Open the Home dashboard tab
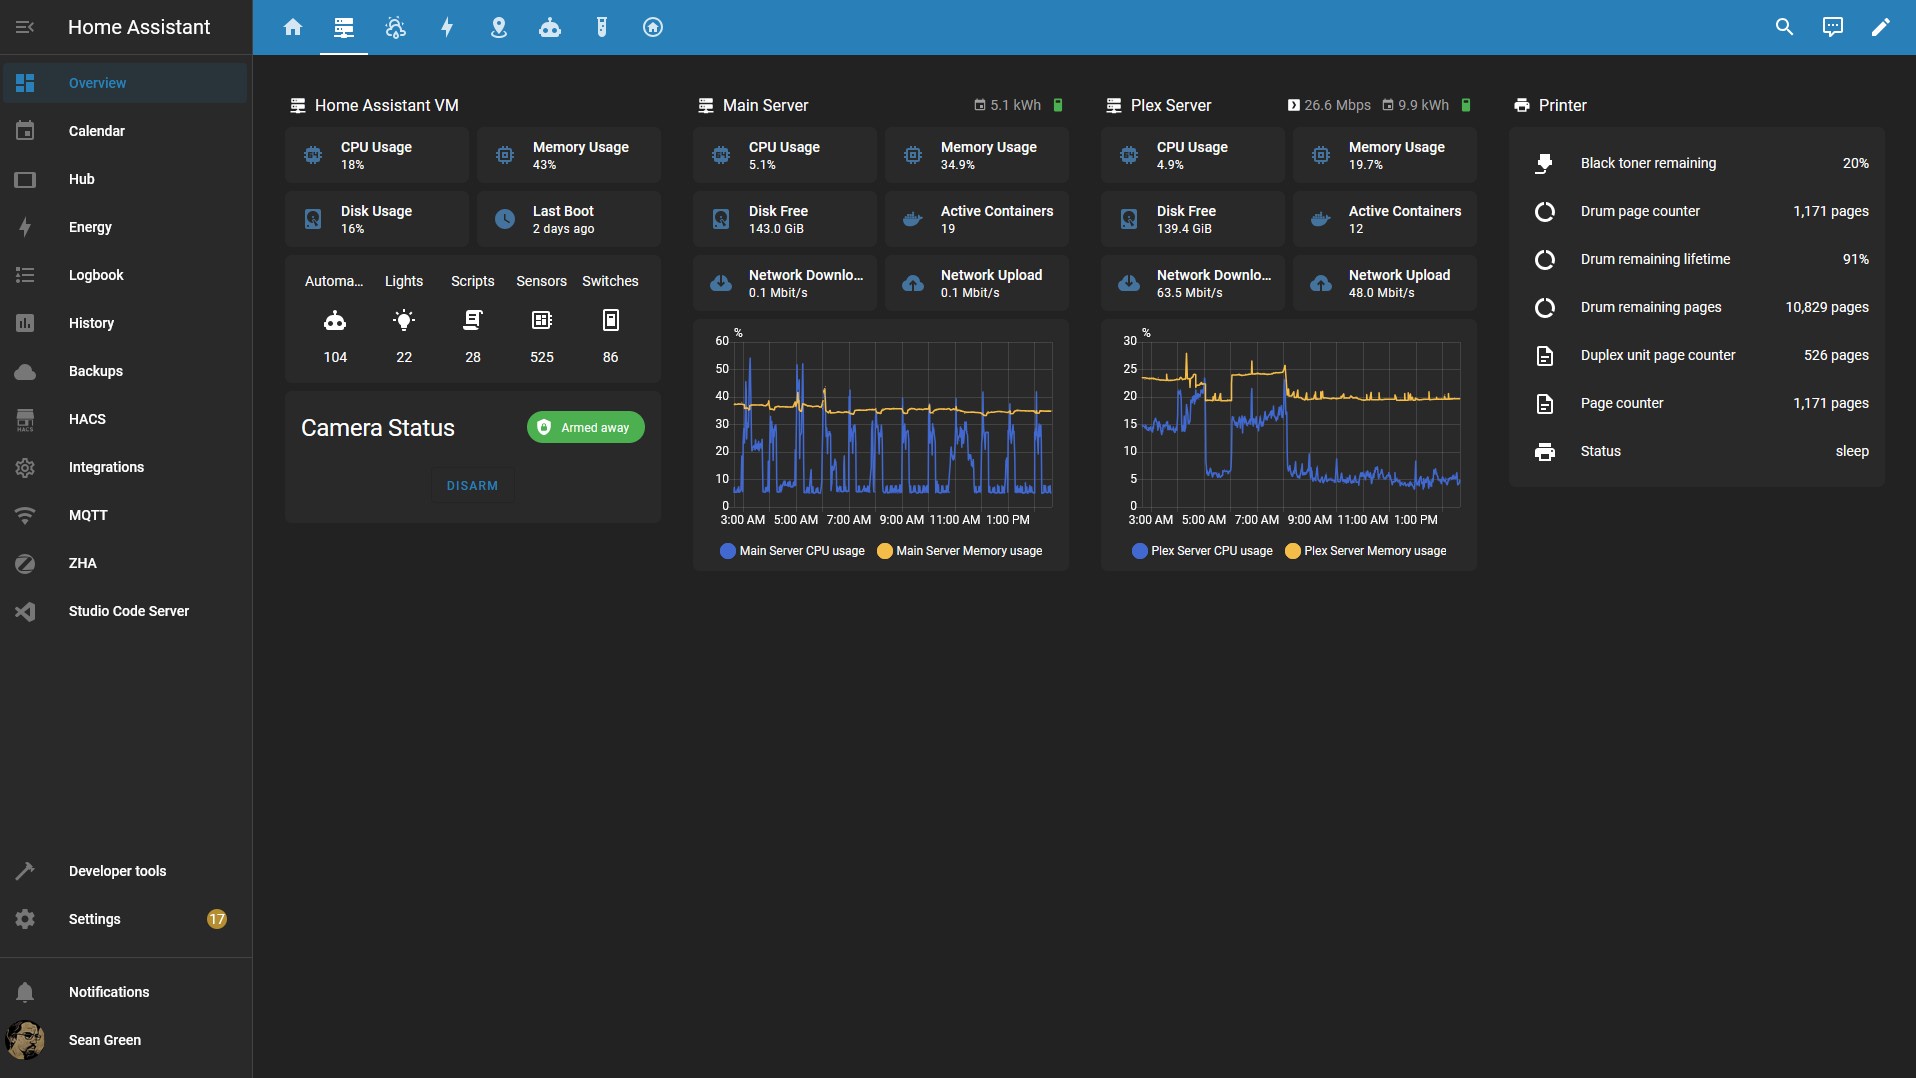The image size is (1916, 1078). 292,27
